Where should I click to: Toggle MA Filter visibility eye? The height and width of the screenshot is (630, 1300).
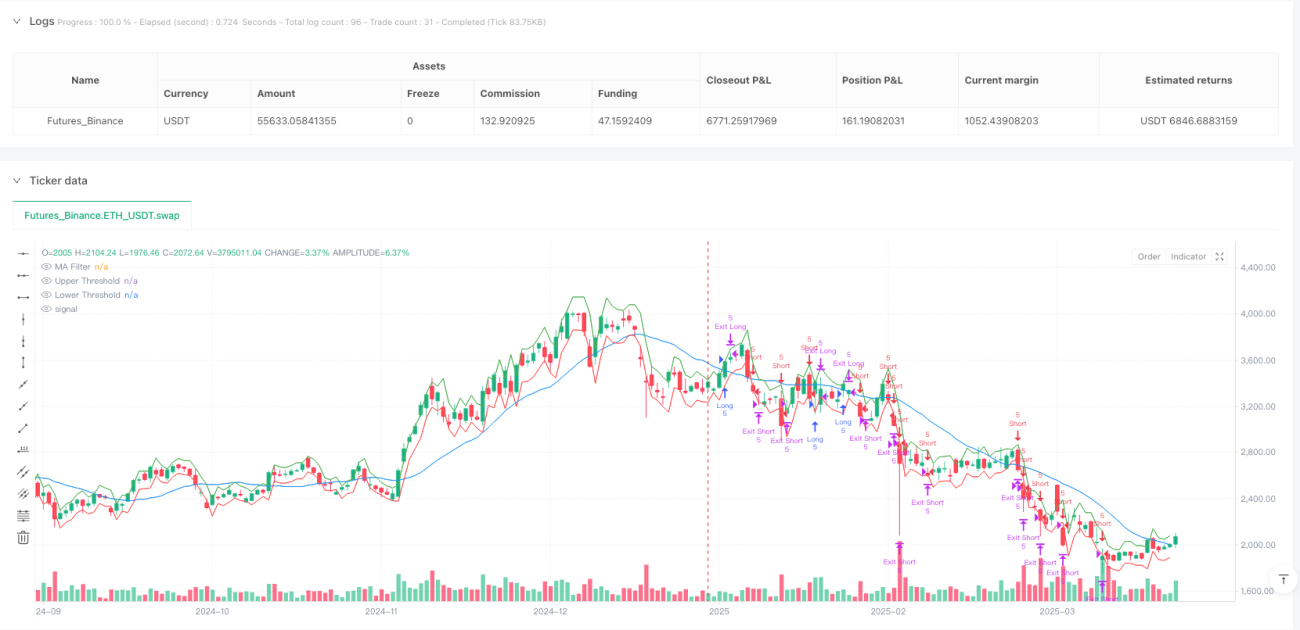pyautogui.click(x=46, y=267)
